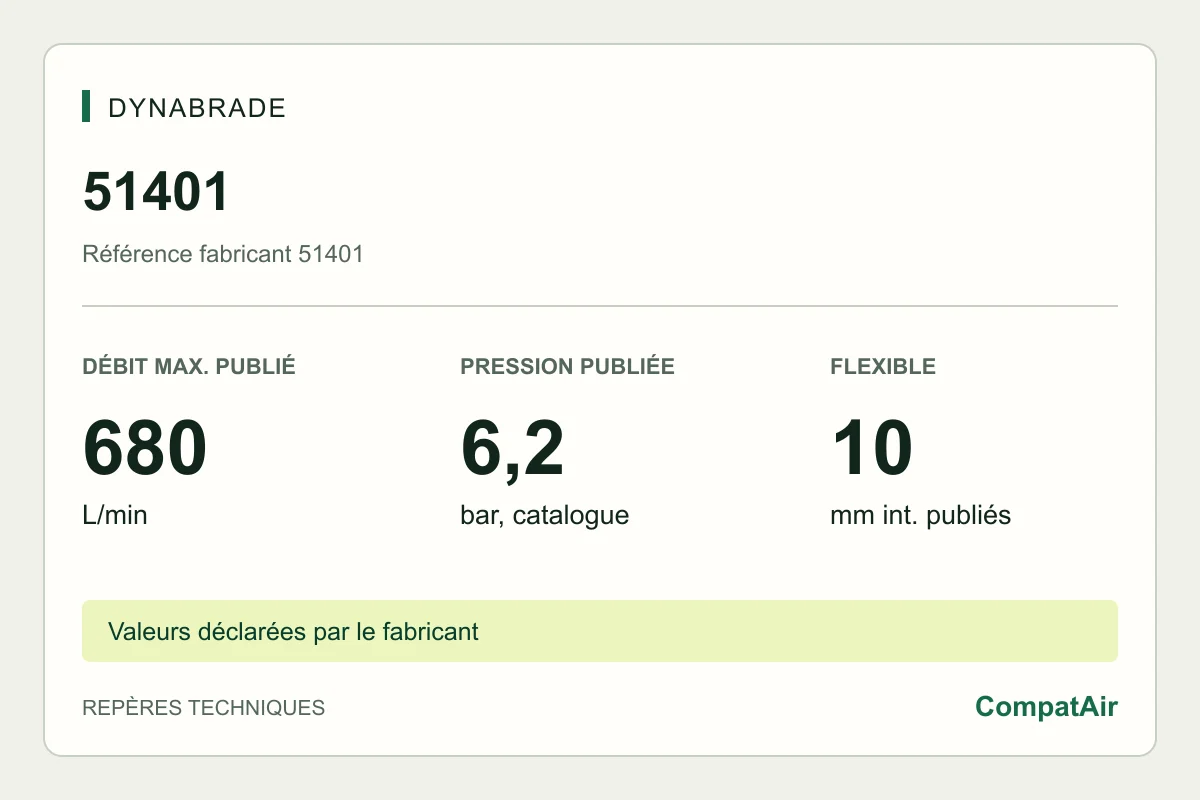The image size is (1200, 800).
Task: Click 'Référence fabricant 51401' subtitle
Action: point(223,254)
